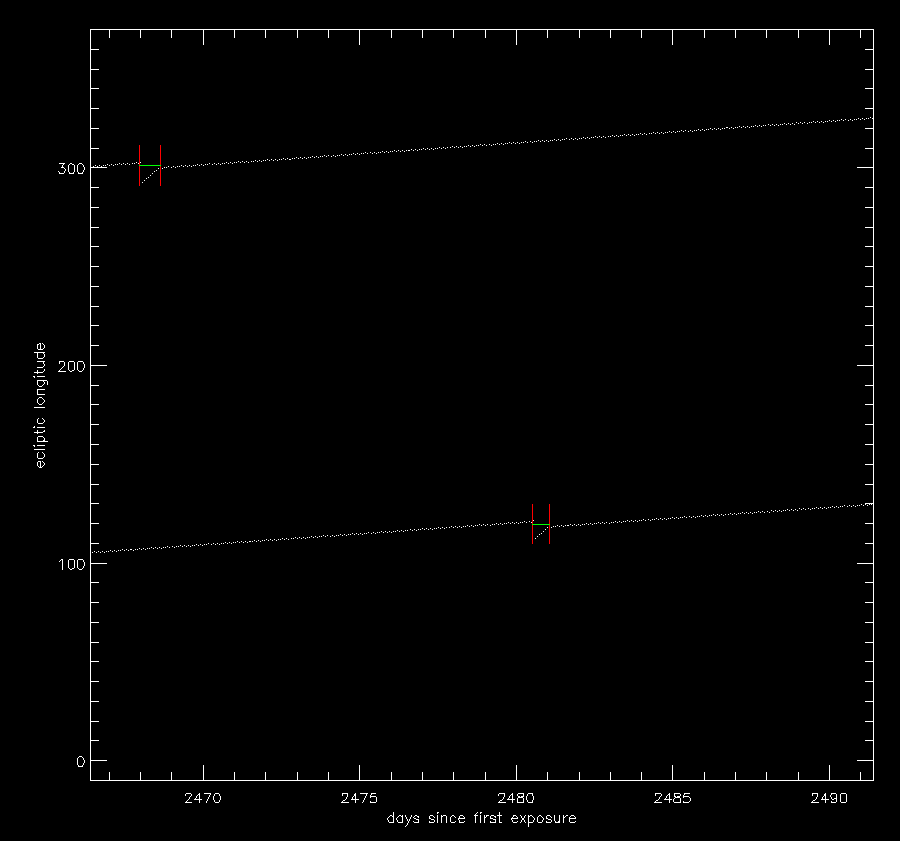Click the x-axis tick label 2480
The width and height of the screenshot is (900, 841).
[516, 798]
